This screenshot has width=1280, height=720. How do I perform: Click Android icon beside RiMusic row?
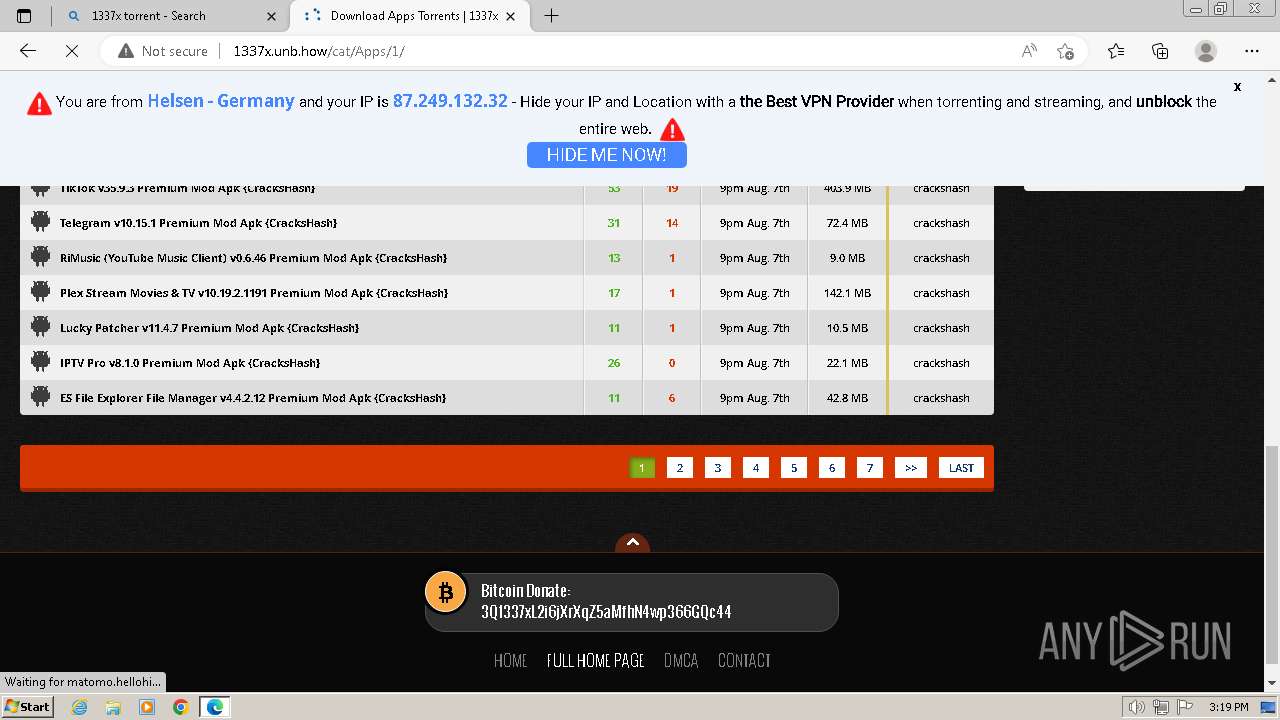(40, 257)
